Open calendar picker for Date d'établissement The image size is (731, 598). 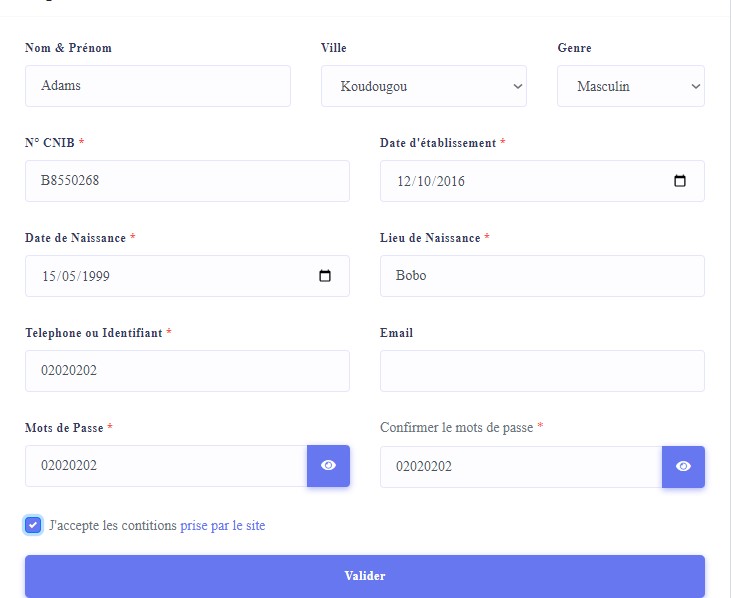pos(680,181)
